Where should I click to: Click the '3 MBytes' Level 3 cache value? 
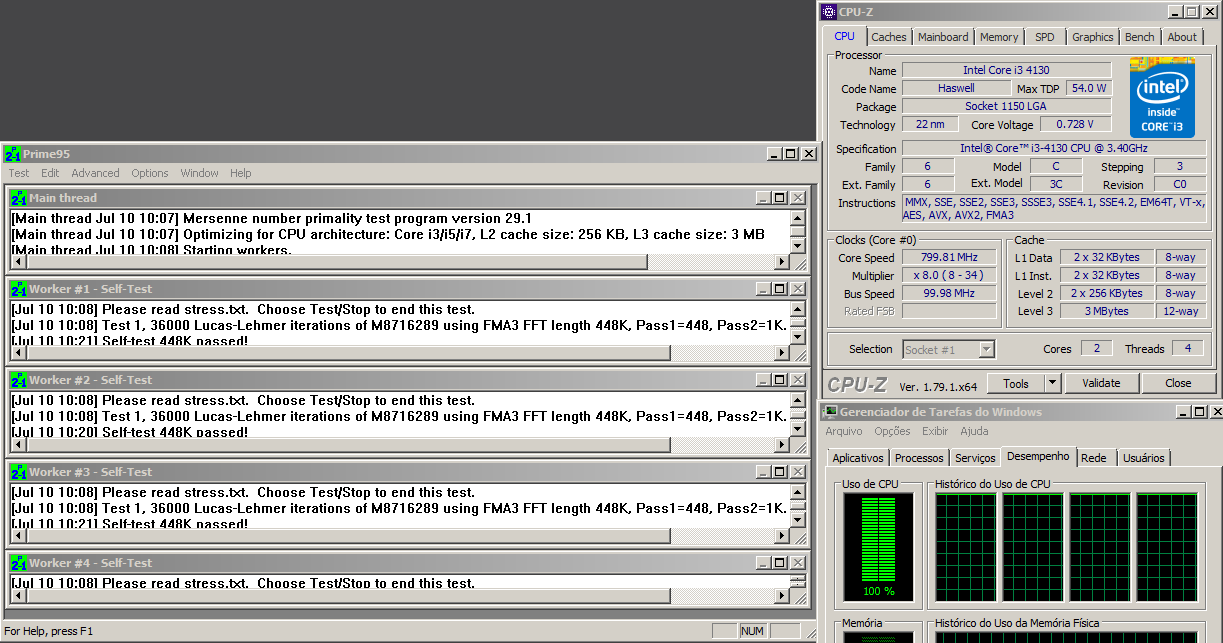pos(1106,311)
